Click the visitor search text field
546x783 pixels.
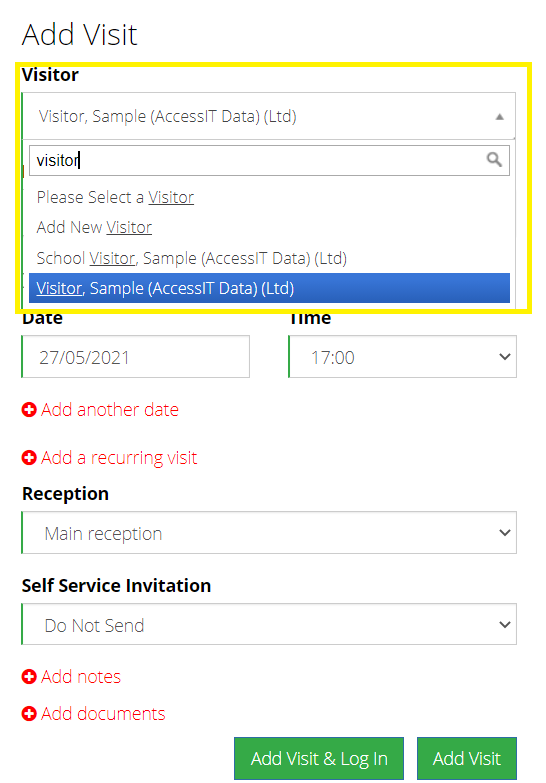(x=269, y=160)
